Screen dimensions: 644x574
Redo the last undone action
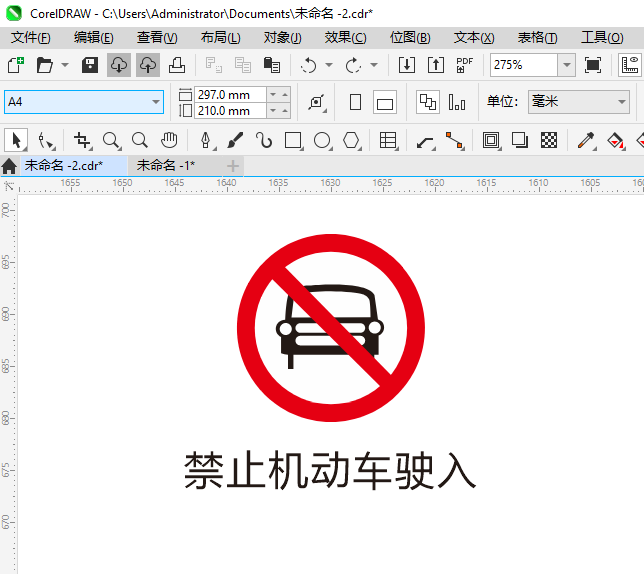point(353,65)
